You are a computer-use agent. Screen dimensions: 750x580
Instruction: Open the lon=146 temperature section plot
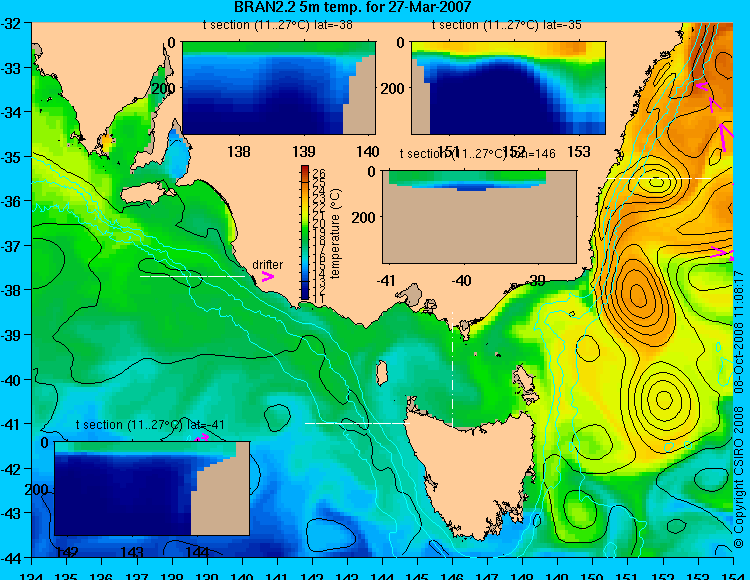coord(479,217)
